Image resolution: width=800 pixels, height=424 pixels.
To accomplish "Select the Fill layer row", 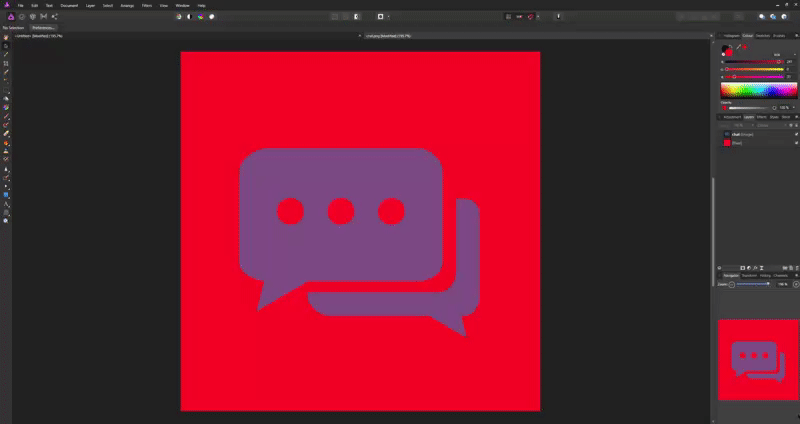I will pyautogui.click(x=760, y=143).
